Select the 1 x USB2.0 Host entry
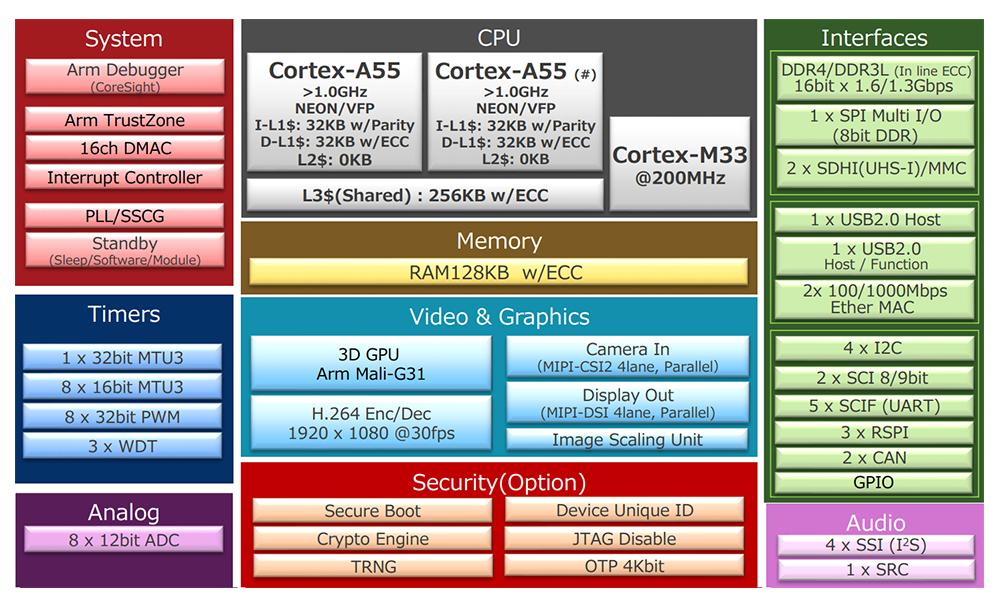The height and width of the screenshot is (599, 1000). pos(875,219)
